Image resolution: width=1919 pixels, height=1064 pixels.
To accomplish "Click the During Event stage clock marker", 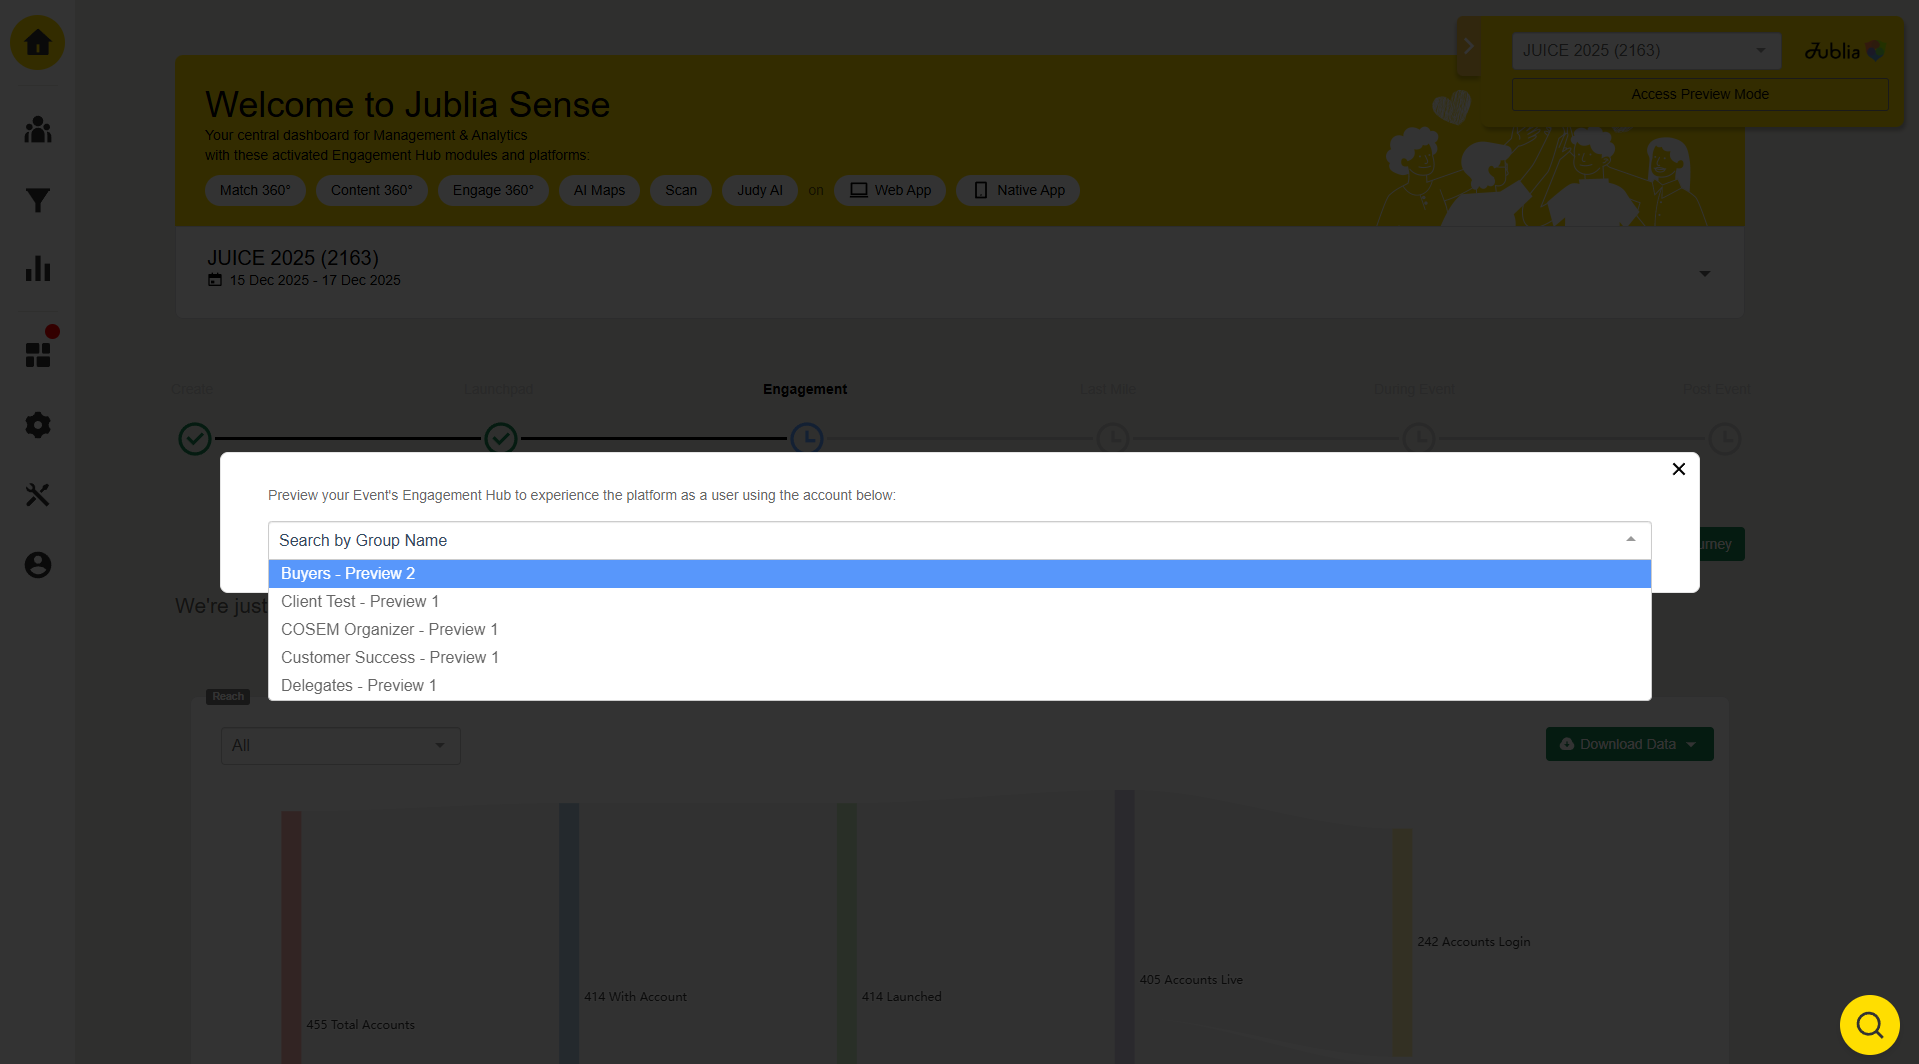I will 1419,438.
